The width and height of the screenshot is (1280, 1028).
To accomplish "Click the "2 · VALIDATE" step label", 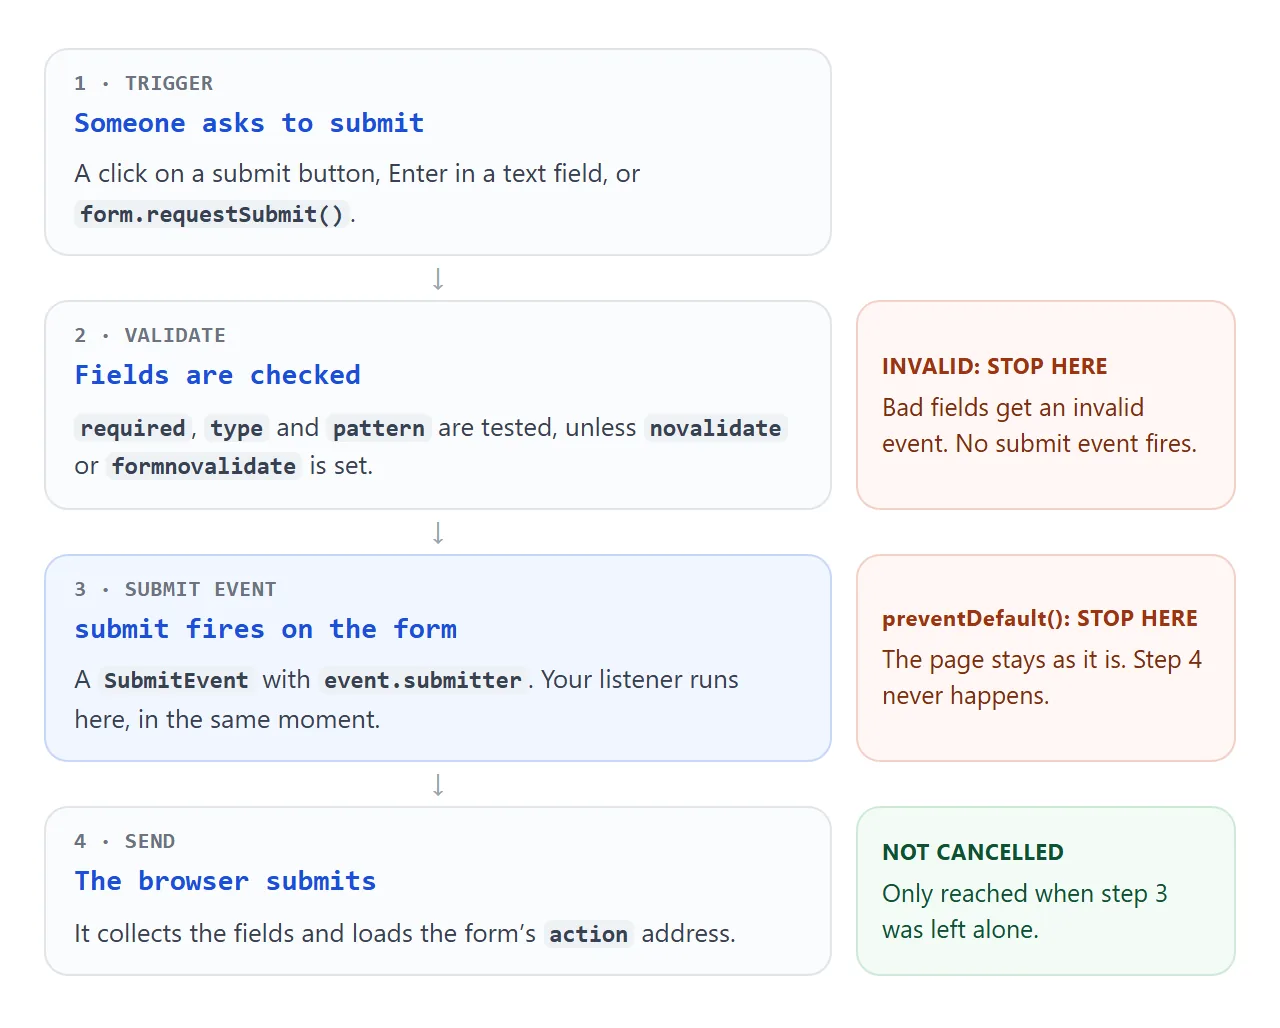I will (x=150, y=335).
